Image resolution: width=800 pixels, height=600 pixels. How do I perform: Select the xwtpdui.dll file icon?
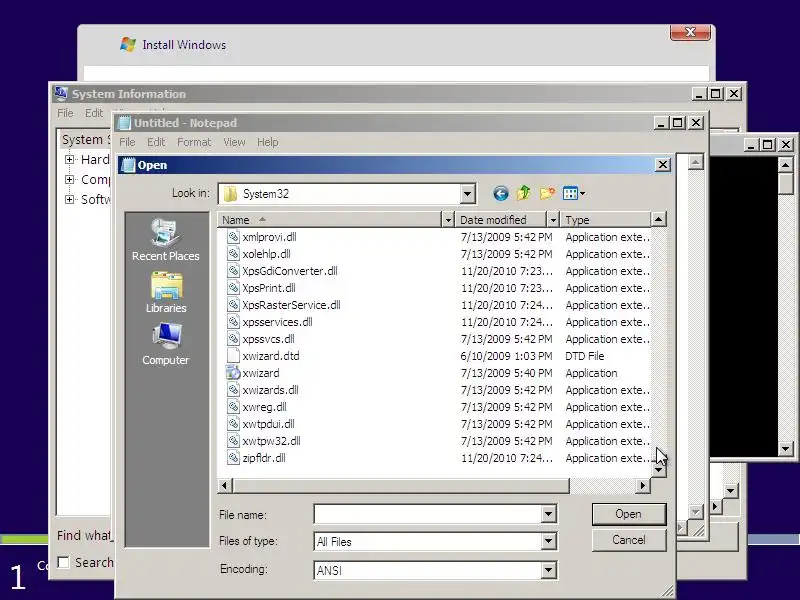(x=233, y=424)
